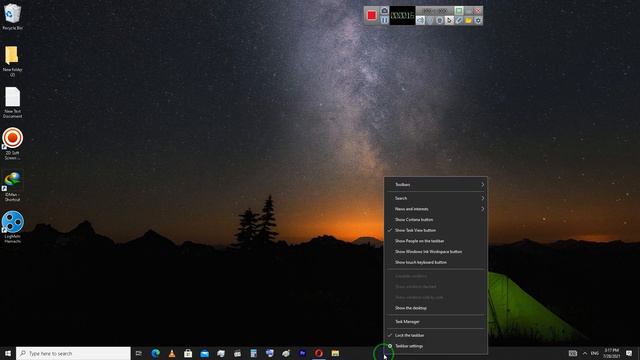This screenshot has height=360, width=640.
Task: Select the LogiMolo desktop icon
Action: point(12,227)
